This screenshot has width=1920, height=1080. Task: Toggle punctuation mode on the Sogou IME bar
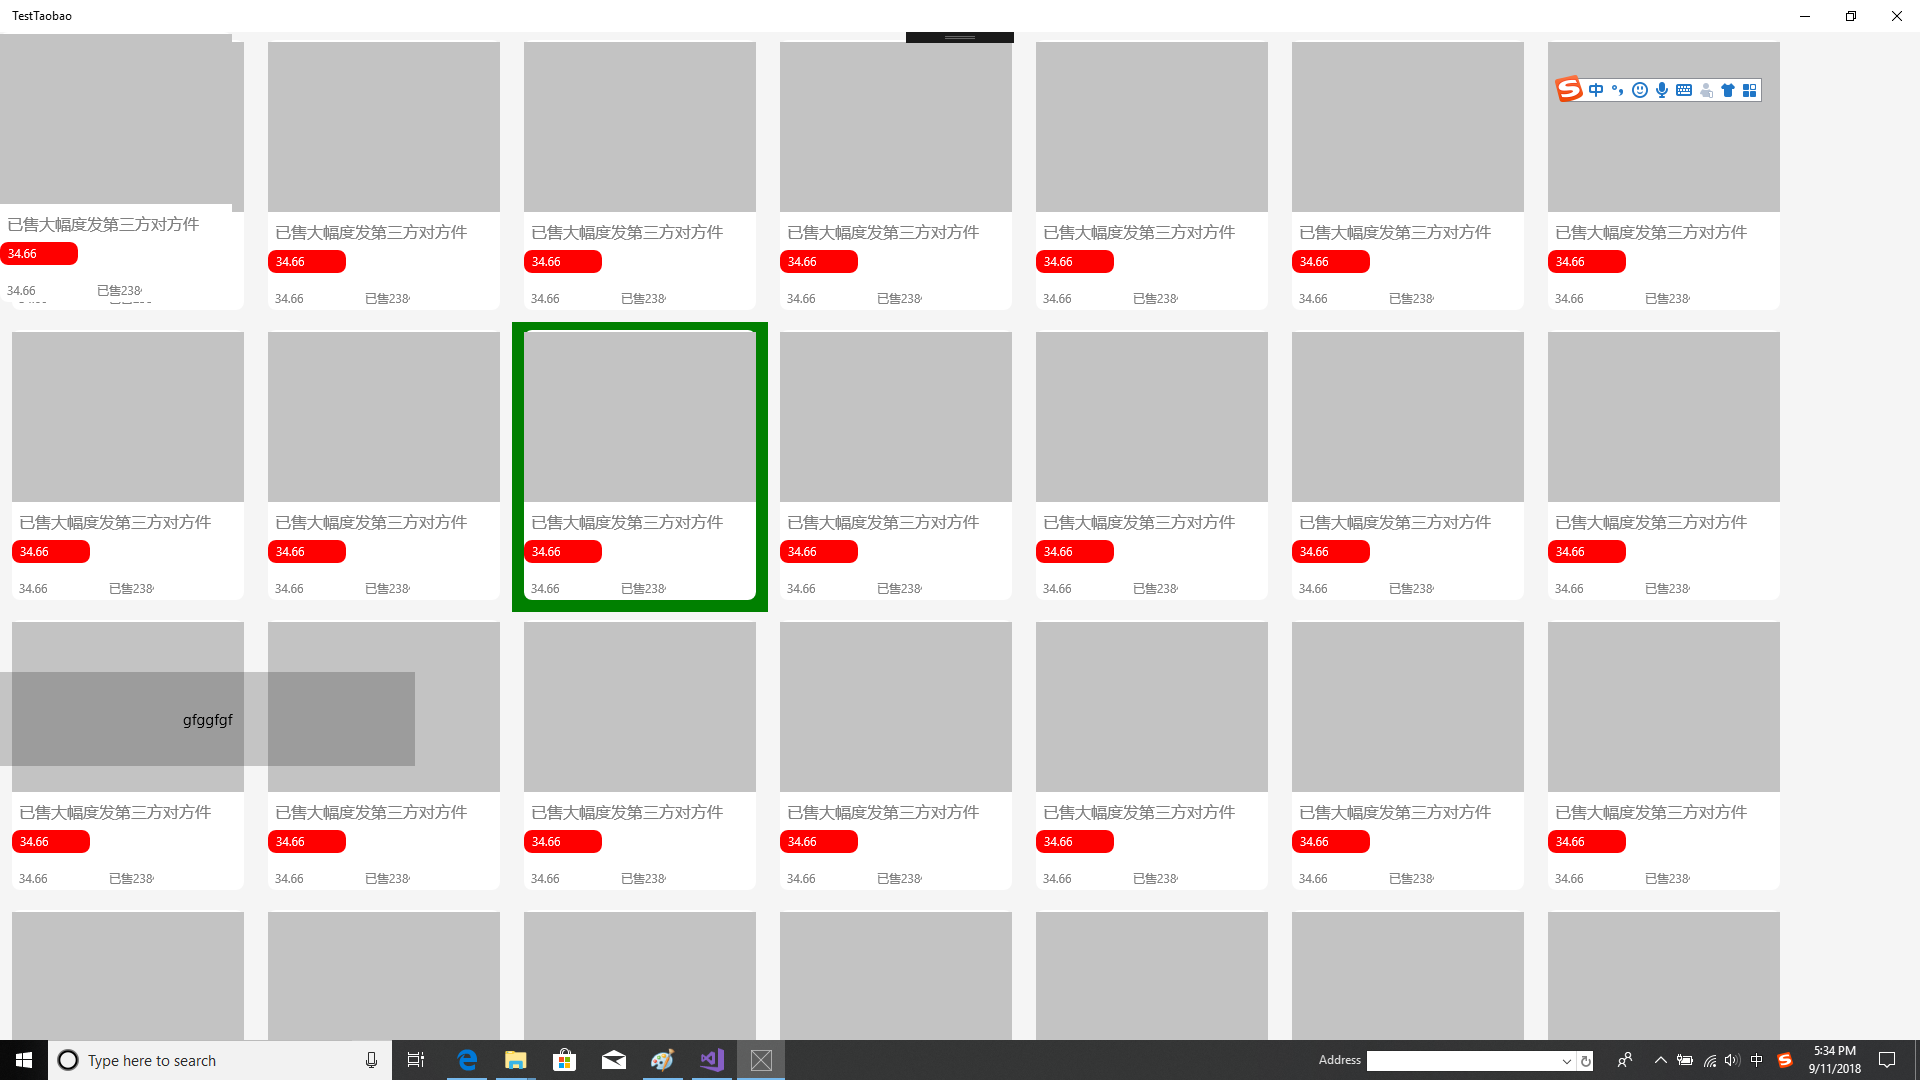pyautogui.click(x=1617, y=90)
